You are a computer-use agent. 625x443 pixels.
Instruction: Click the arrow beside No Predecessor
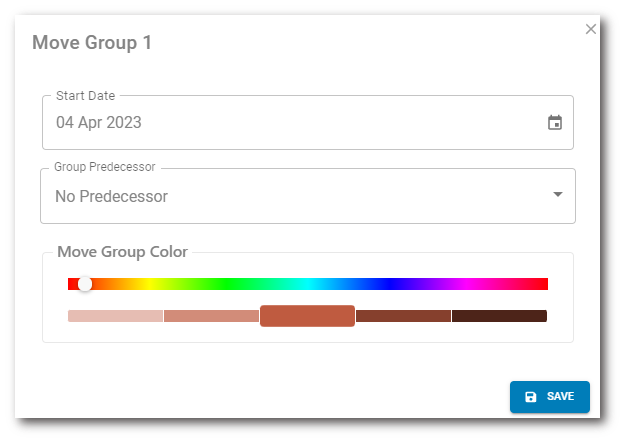(558, 194)
